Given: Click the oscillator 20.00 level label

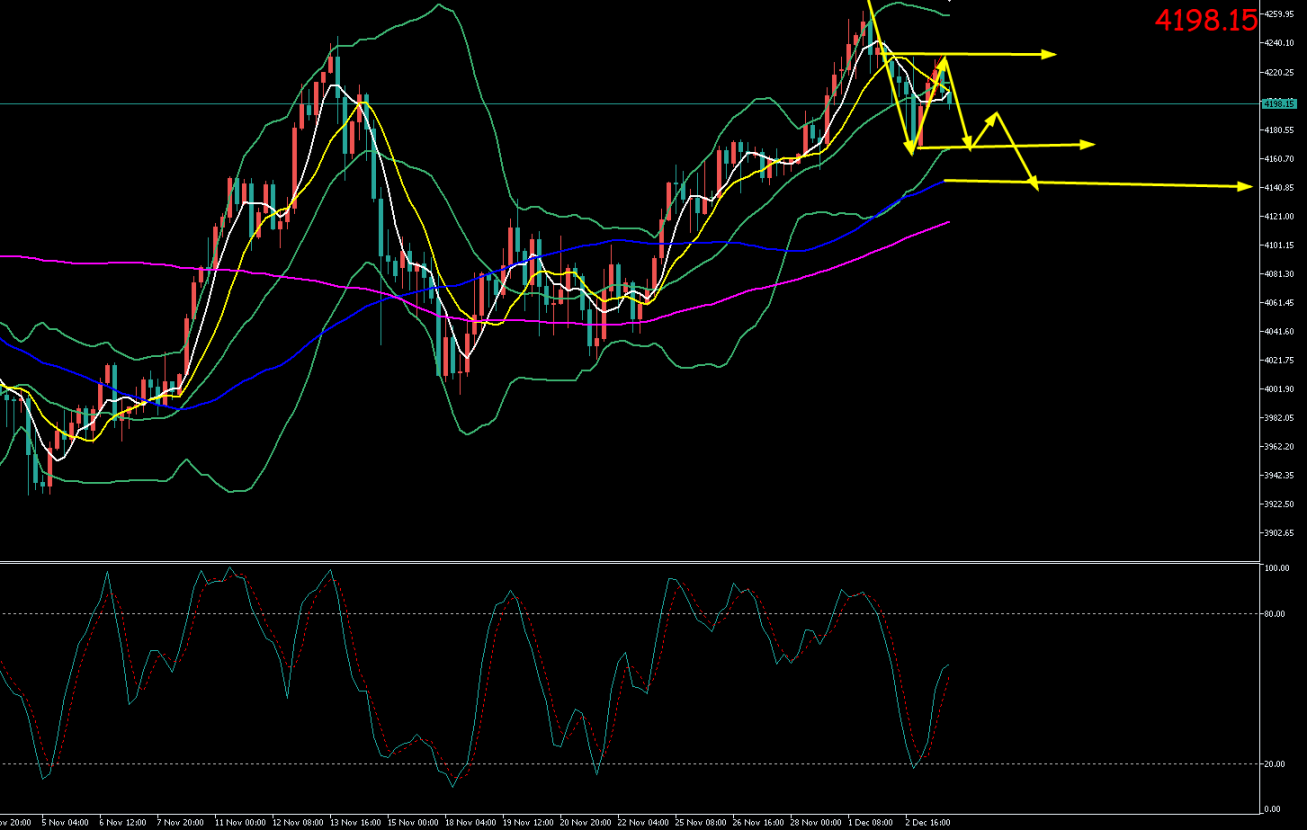Looking at the screenshot, I should (1274, 764).
